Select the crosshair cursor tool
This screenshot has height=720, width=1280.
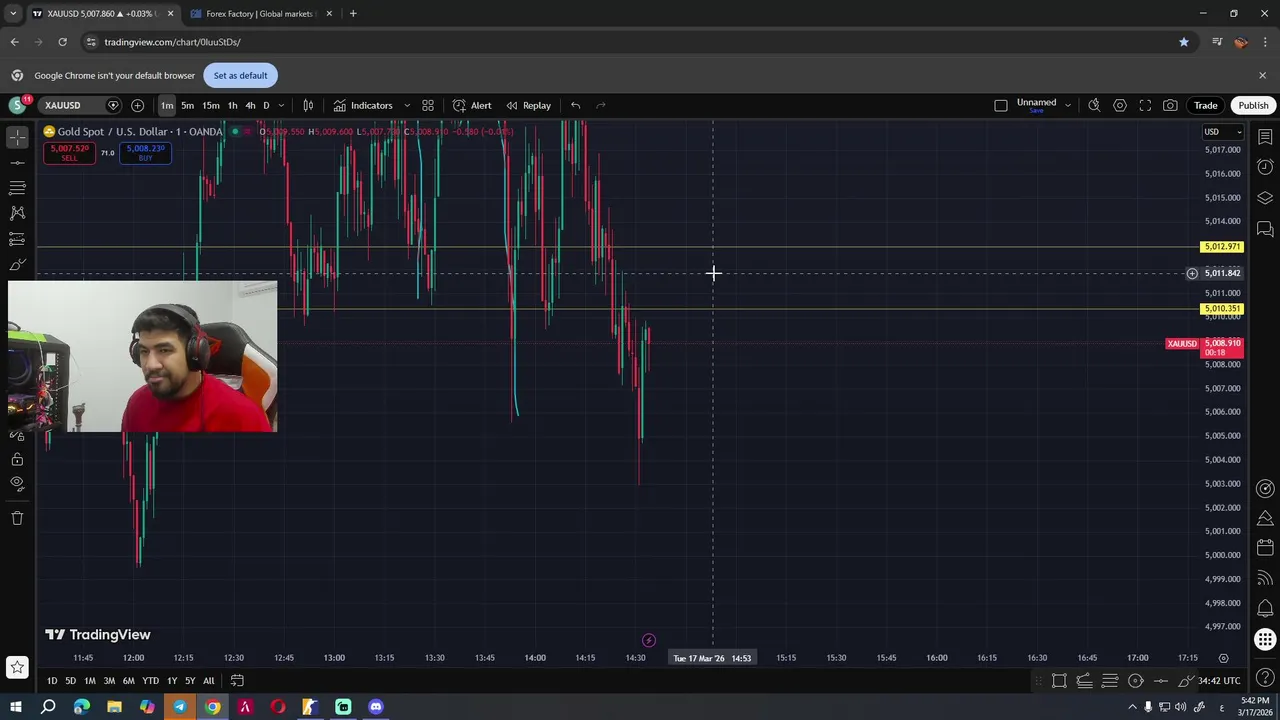17,136
